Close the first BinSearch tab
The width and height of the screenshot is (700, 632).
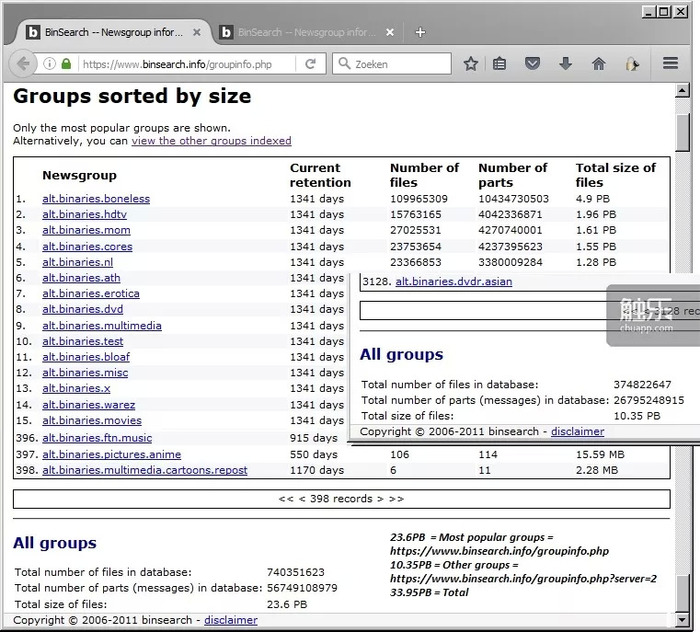196,32
